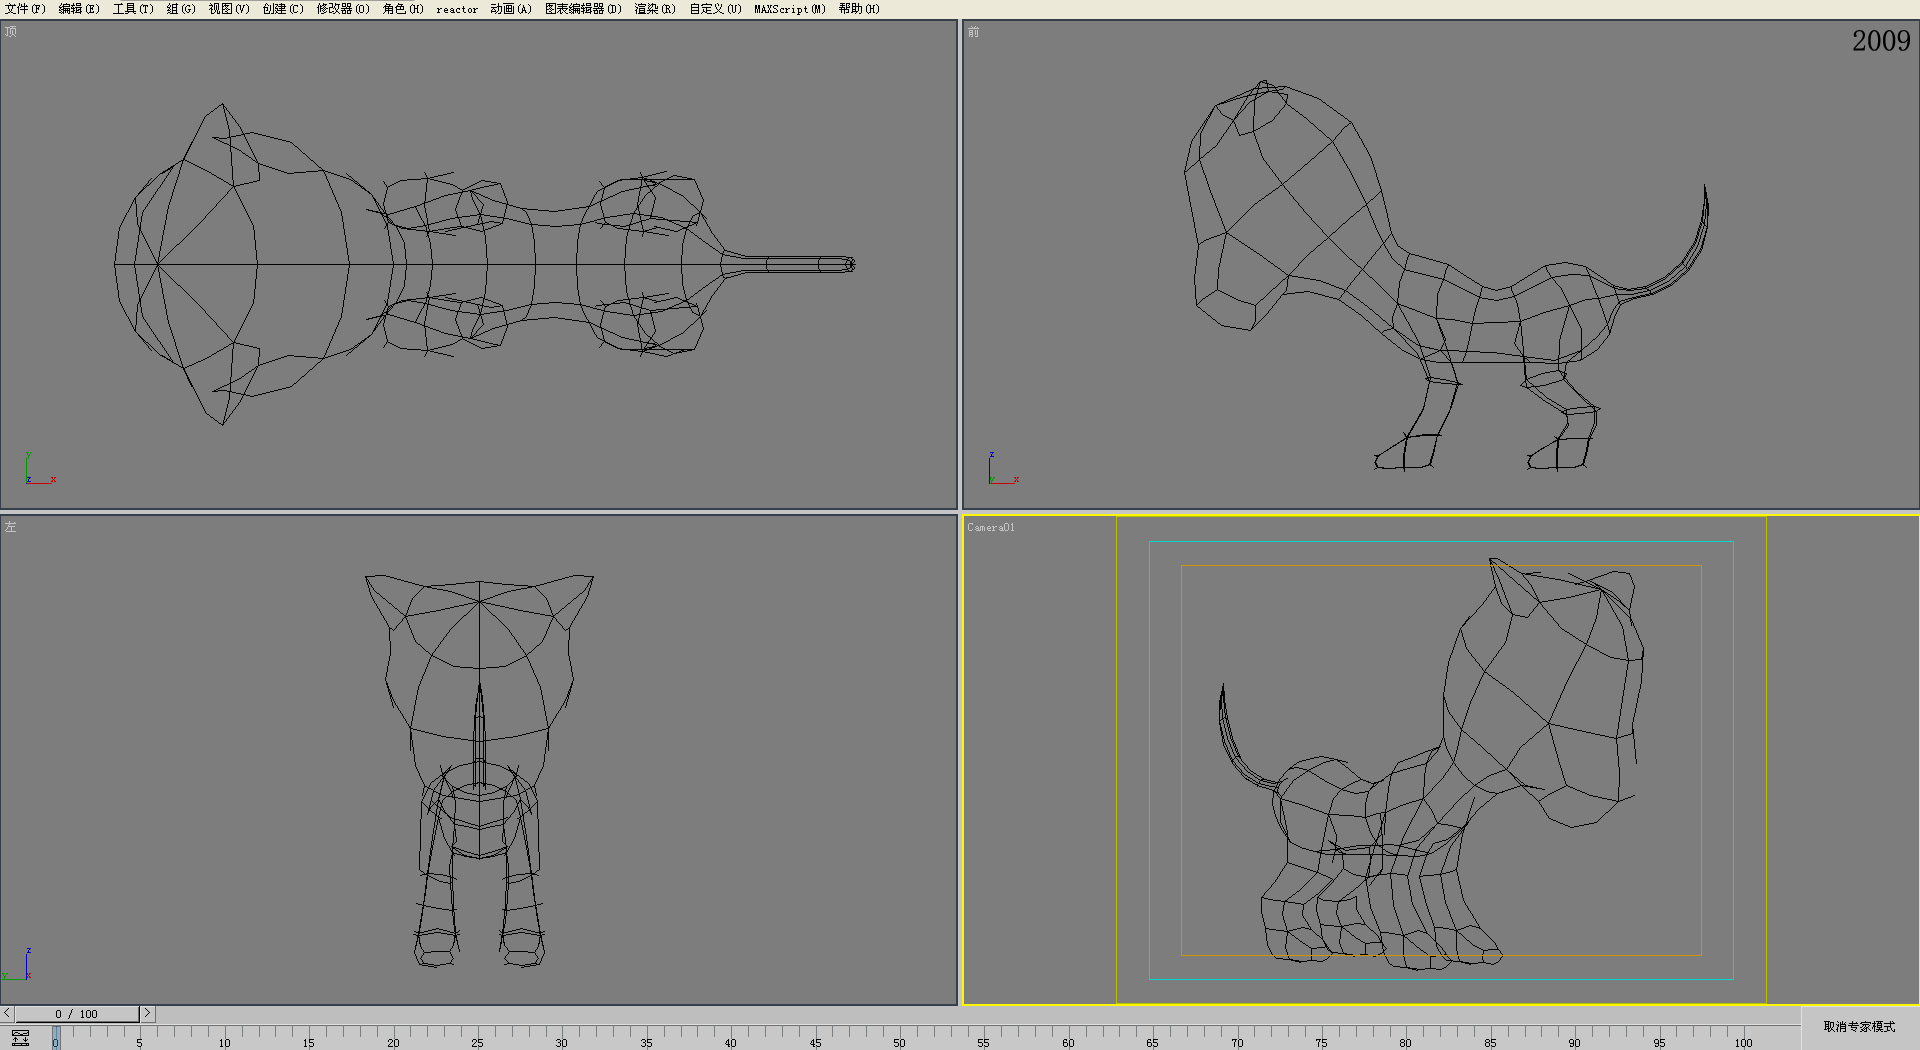The image size is (1920, 1050).
Task: Click the Camera01 viewport label
Action: click(991, 527)
